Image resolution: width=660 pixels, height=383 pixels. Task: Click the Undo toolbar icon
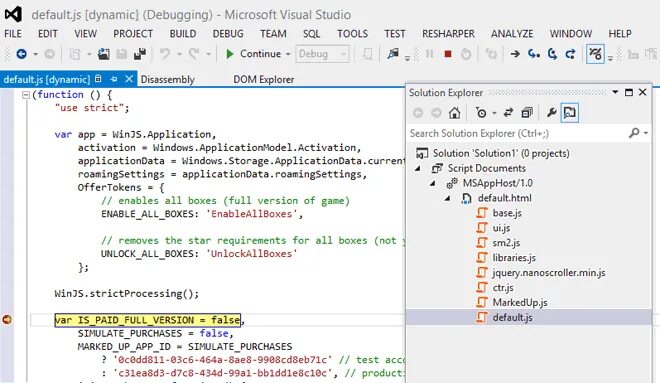[165, 54]
